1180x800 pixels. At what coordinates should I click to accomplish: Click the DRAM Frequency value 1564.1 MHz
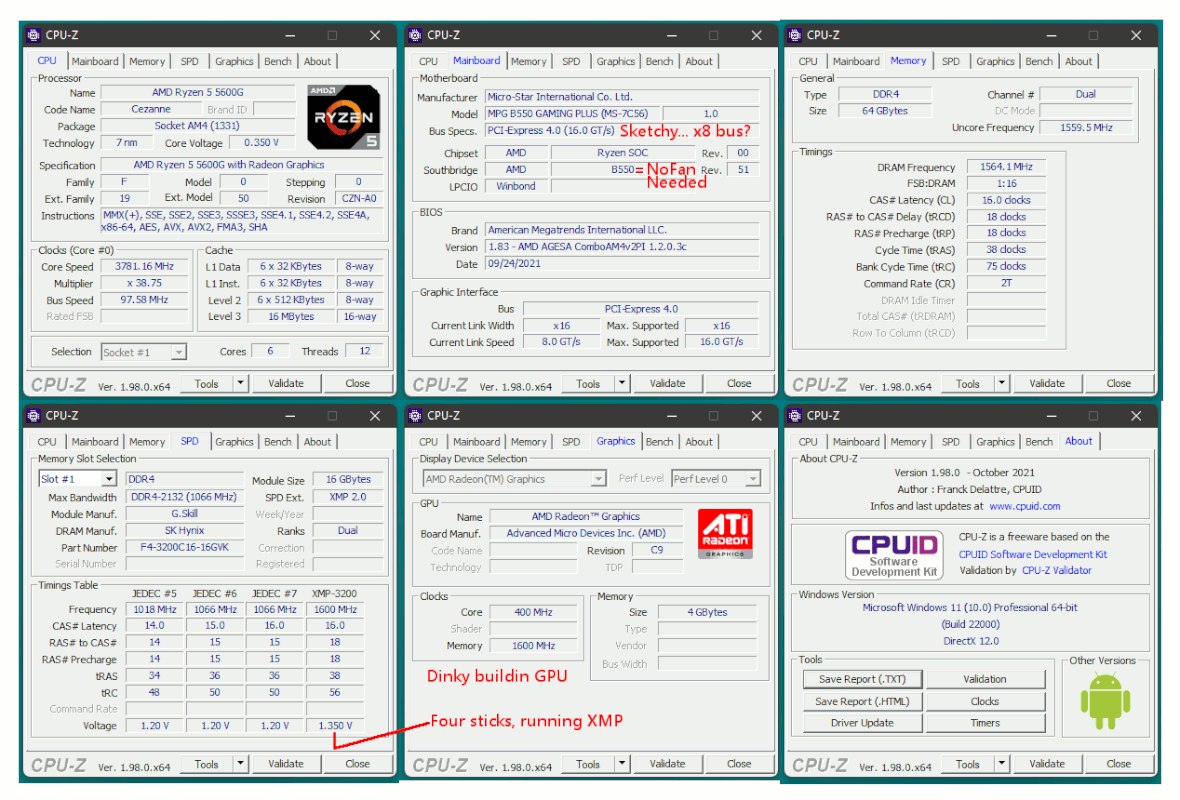point(1006,167)
